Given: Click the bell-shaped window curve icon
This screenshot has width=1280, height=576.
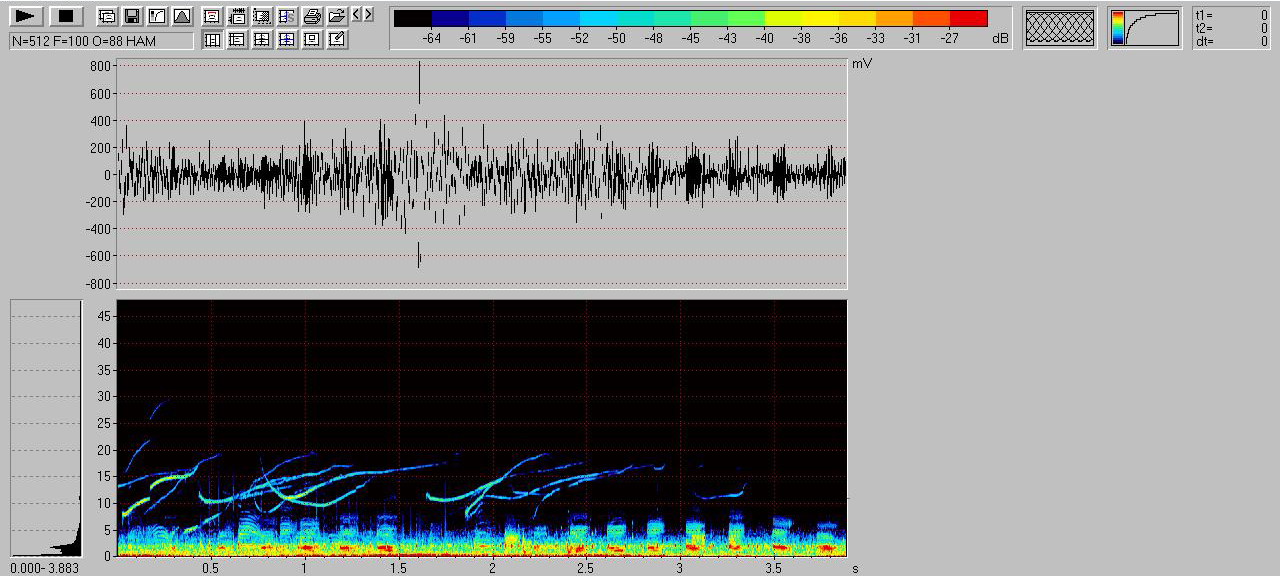Looking at the screenshot, I should coord(181,16).
